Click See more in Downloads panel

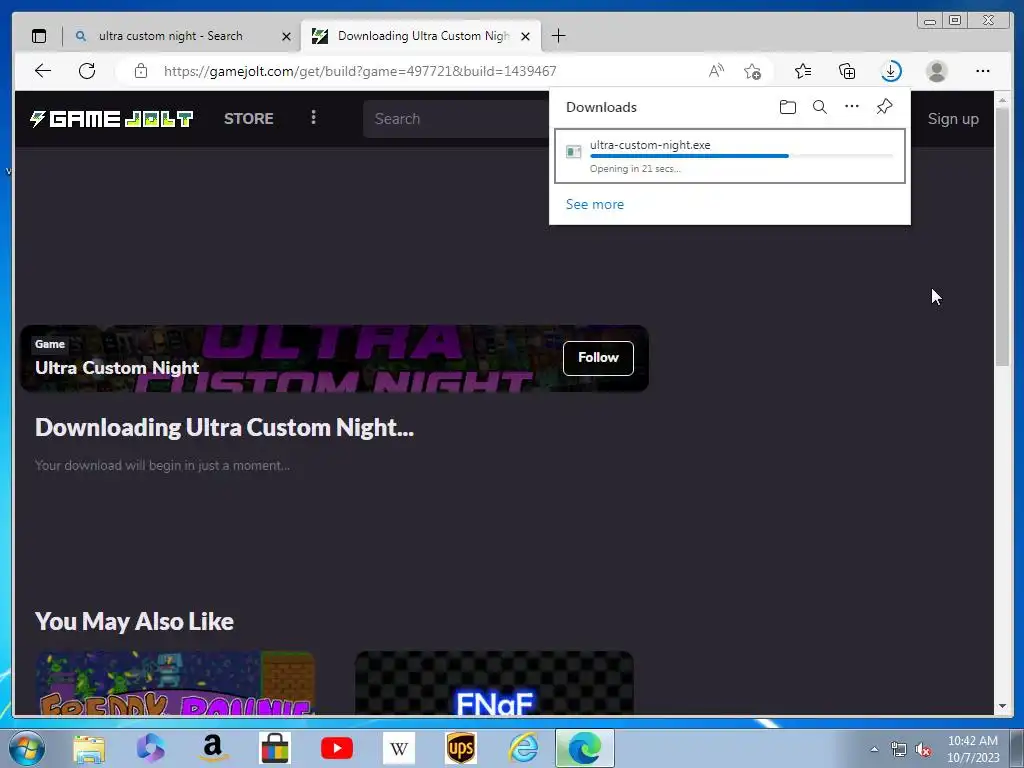pyautogui.click(x=594, y=204)
